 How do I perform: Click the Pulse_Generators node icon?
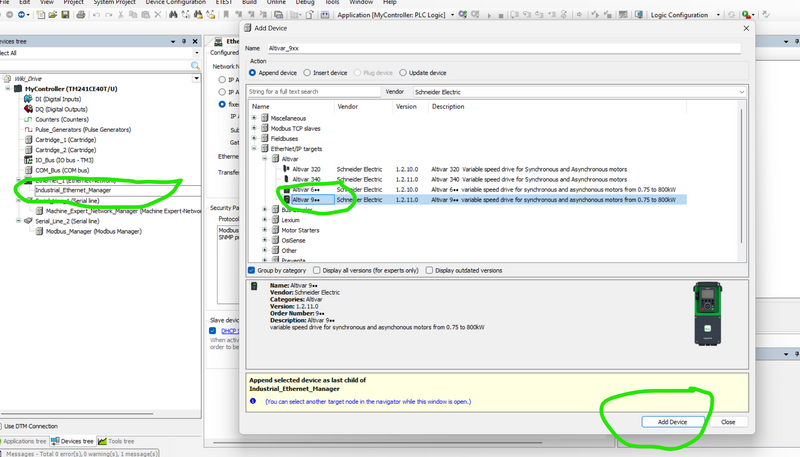pyautogui.click(x=27, y=129)
